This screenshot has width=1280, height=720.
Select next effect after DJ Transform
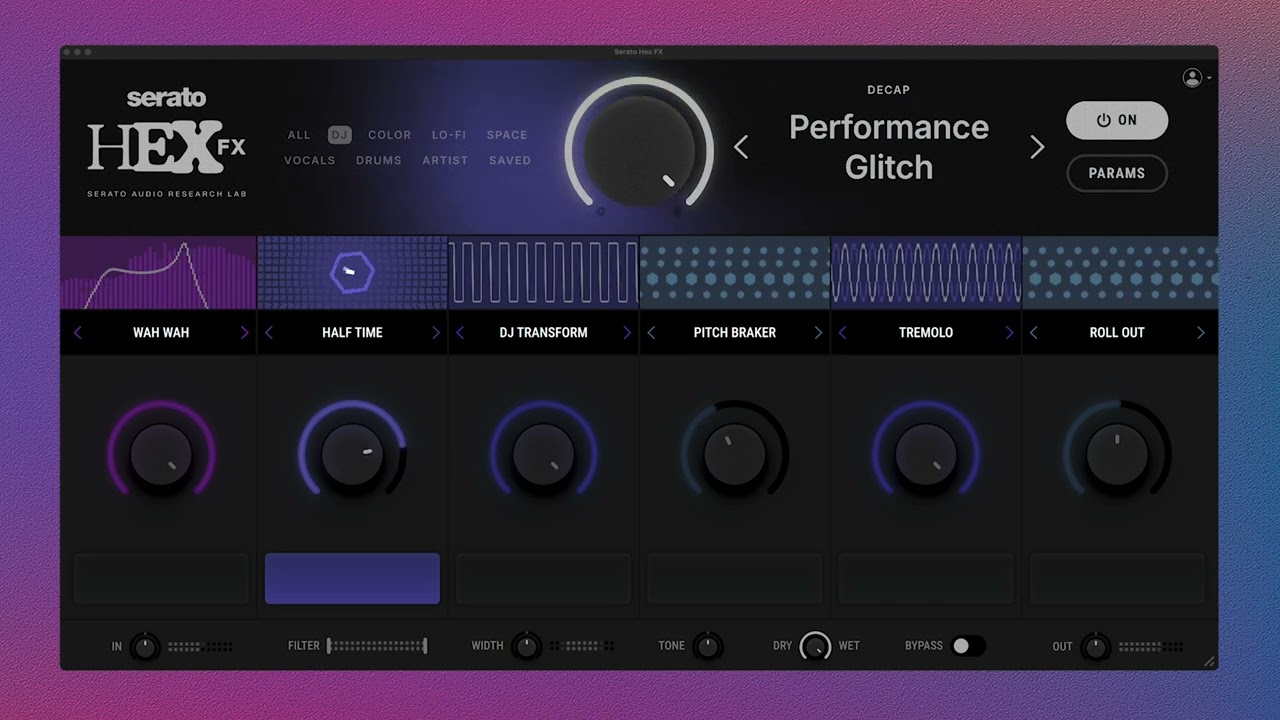(x=627, y=333)
